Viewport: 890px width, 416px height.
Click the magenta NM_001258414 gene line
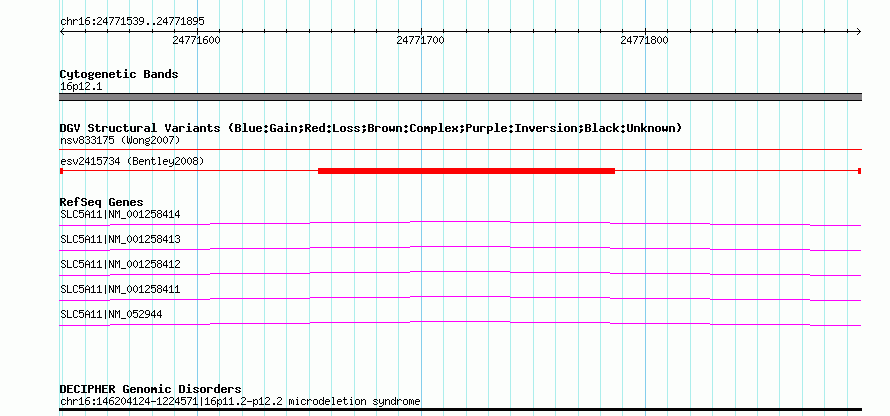coord(460,222)
